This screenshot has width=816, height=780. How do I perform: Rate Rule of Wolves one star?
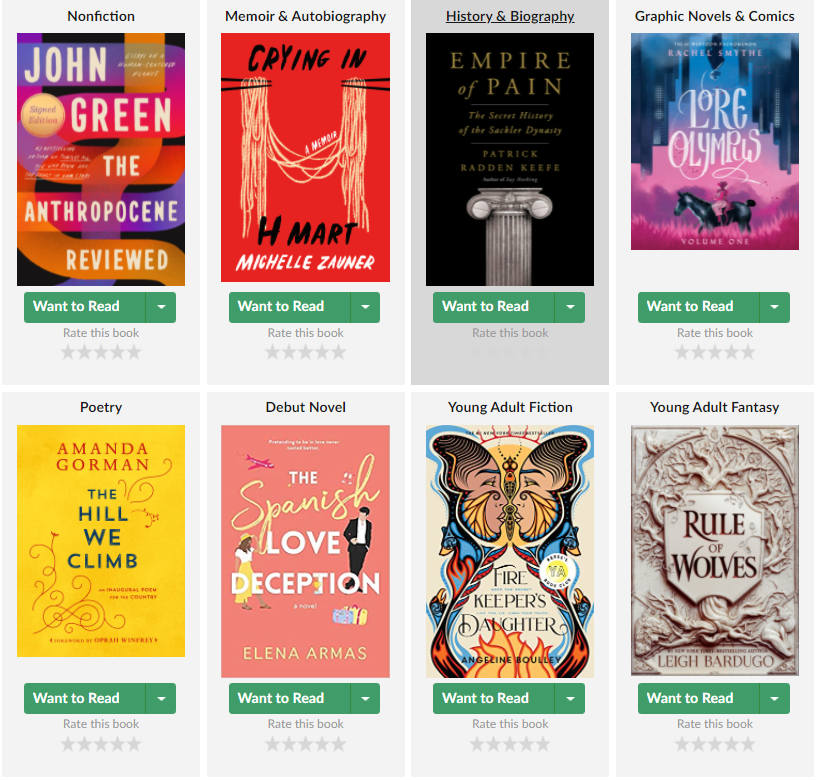tap(682, 744)
